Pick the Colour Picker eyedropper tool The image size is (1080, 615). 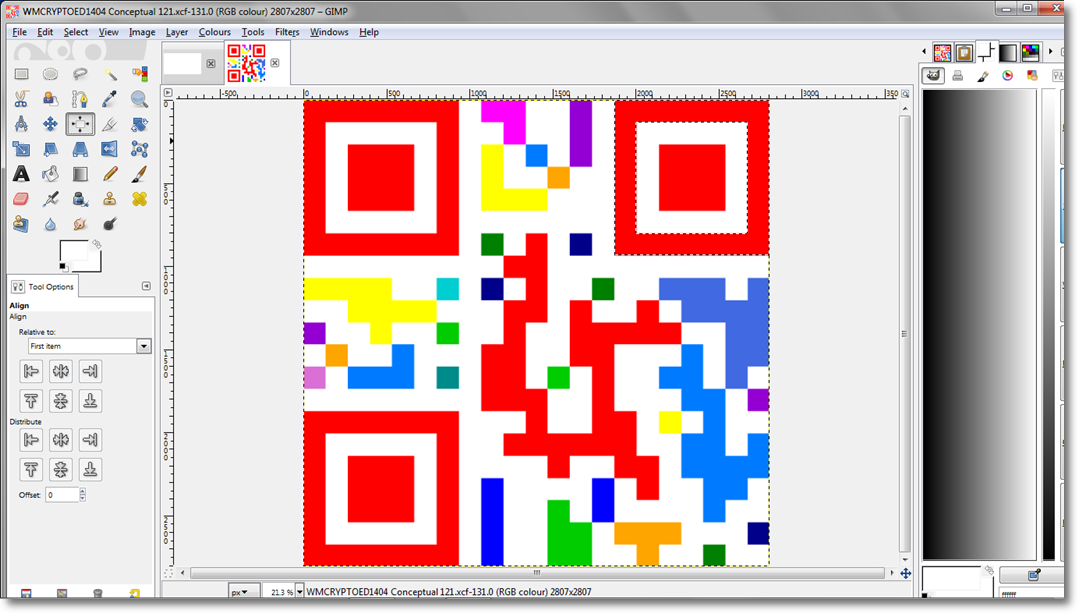point(110,99)
